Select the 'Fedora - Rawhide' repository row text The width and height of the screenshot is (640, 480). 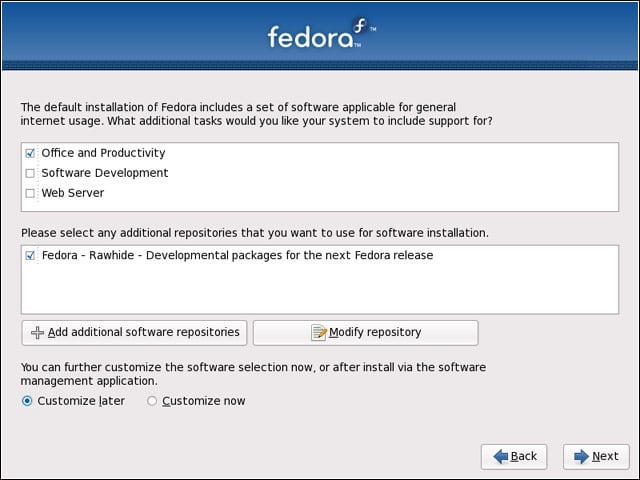[238, 256]
